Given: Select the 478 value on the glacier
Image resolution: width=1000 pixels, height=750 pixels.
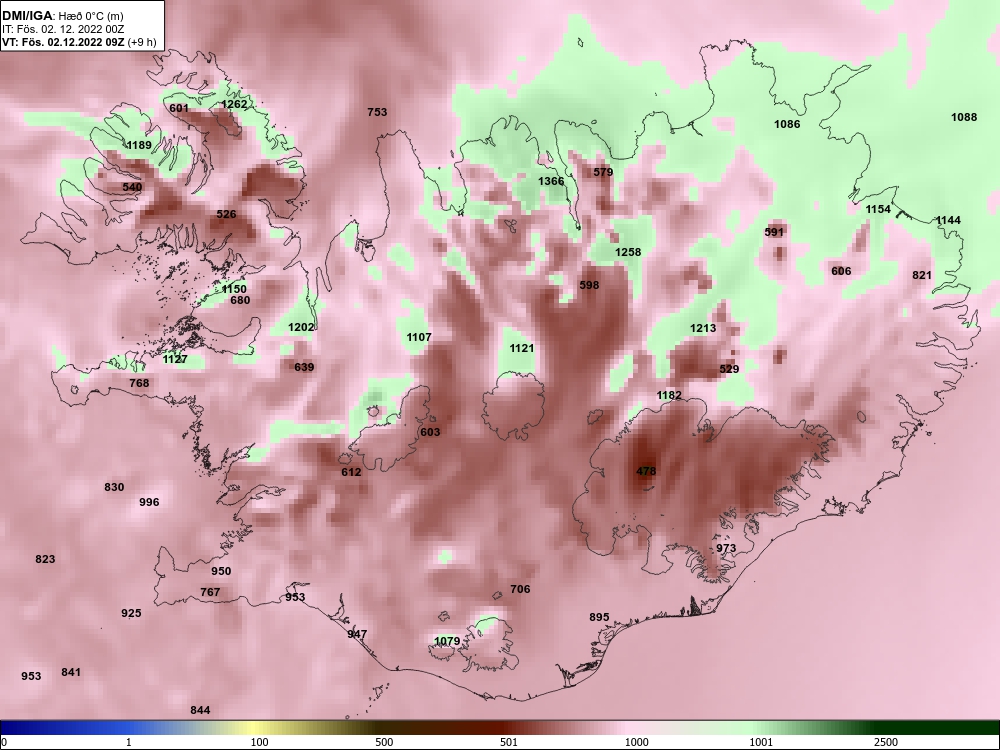Looking at the screenshot, I should [646, 471].
